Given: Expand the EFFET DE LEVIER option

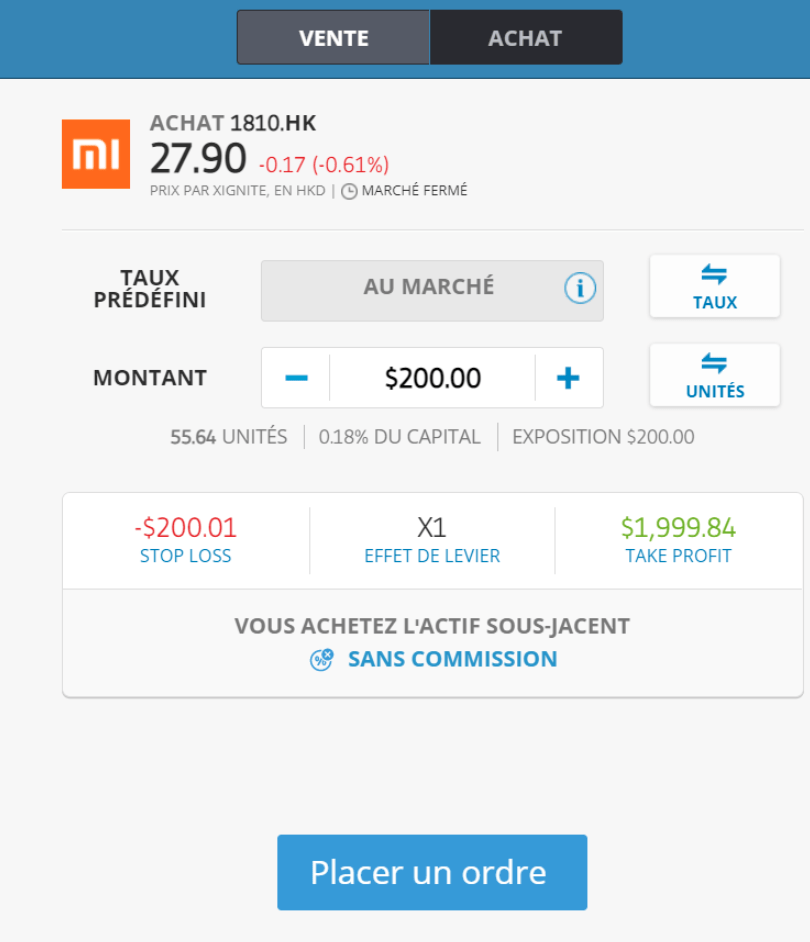Looking at the screenshot, I should click(432, 539).
